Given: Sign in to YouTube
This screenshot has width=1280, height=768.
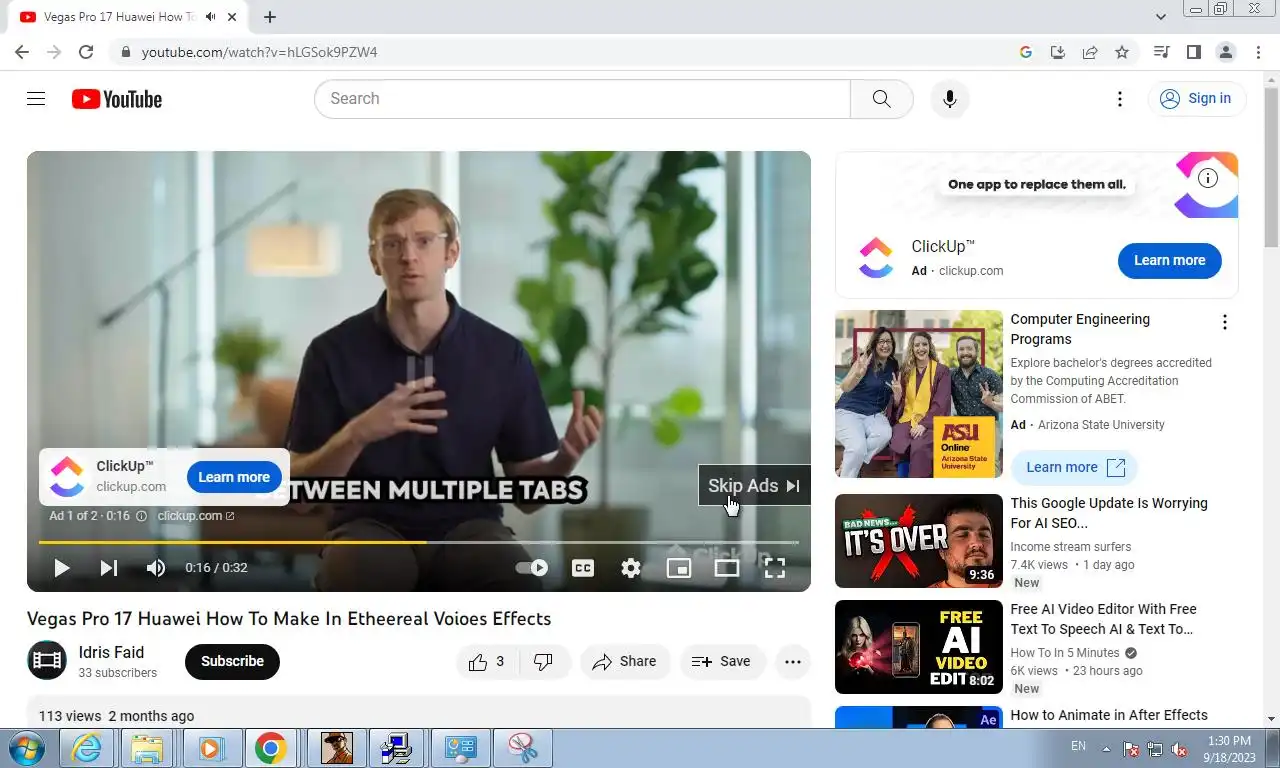Looking at the screenshot, I should 1196,99.
